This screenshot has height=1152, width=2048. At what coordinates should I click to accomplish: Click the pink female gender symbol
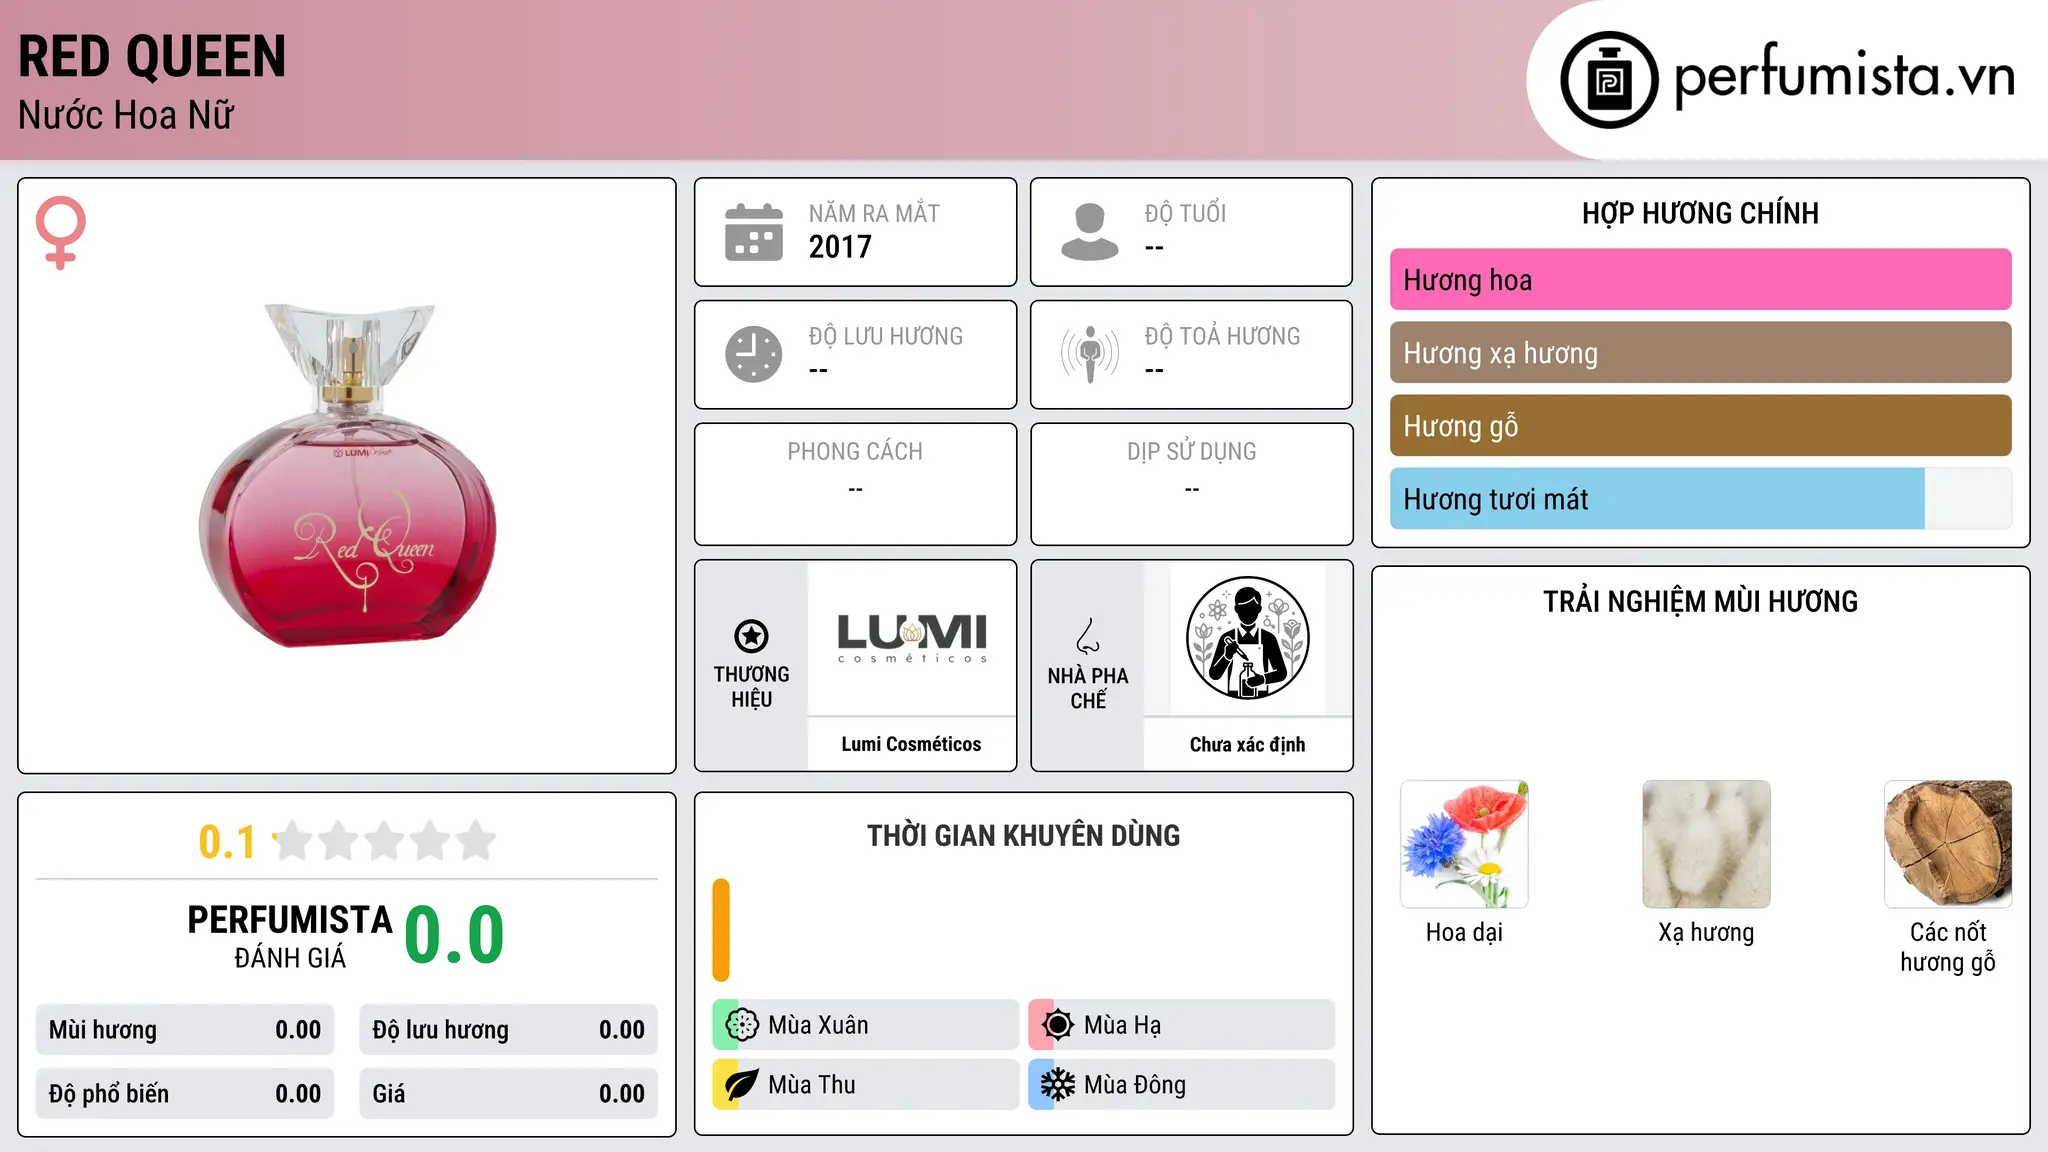point(61,233)
